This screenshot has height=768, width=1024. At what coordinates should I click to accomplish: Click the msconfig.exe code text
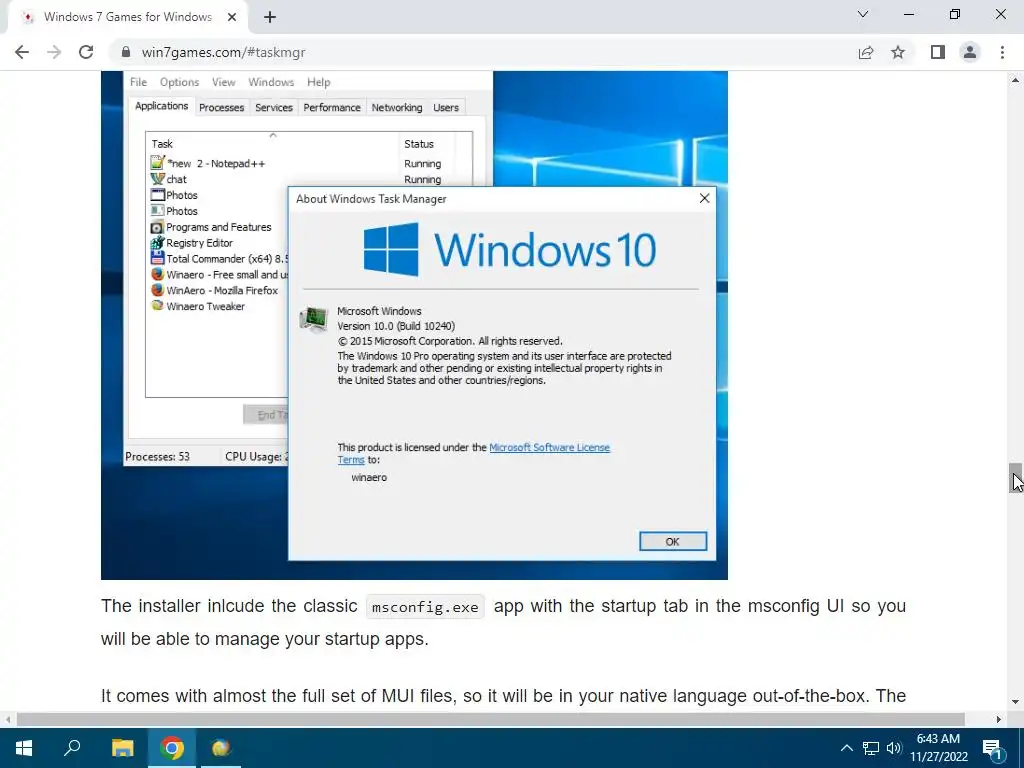click(x=425, y=607)
